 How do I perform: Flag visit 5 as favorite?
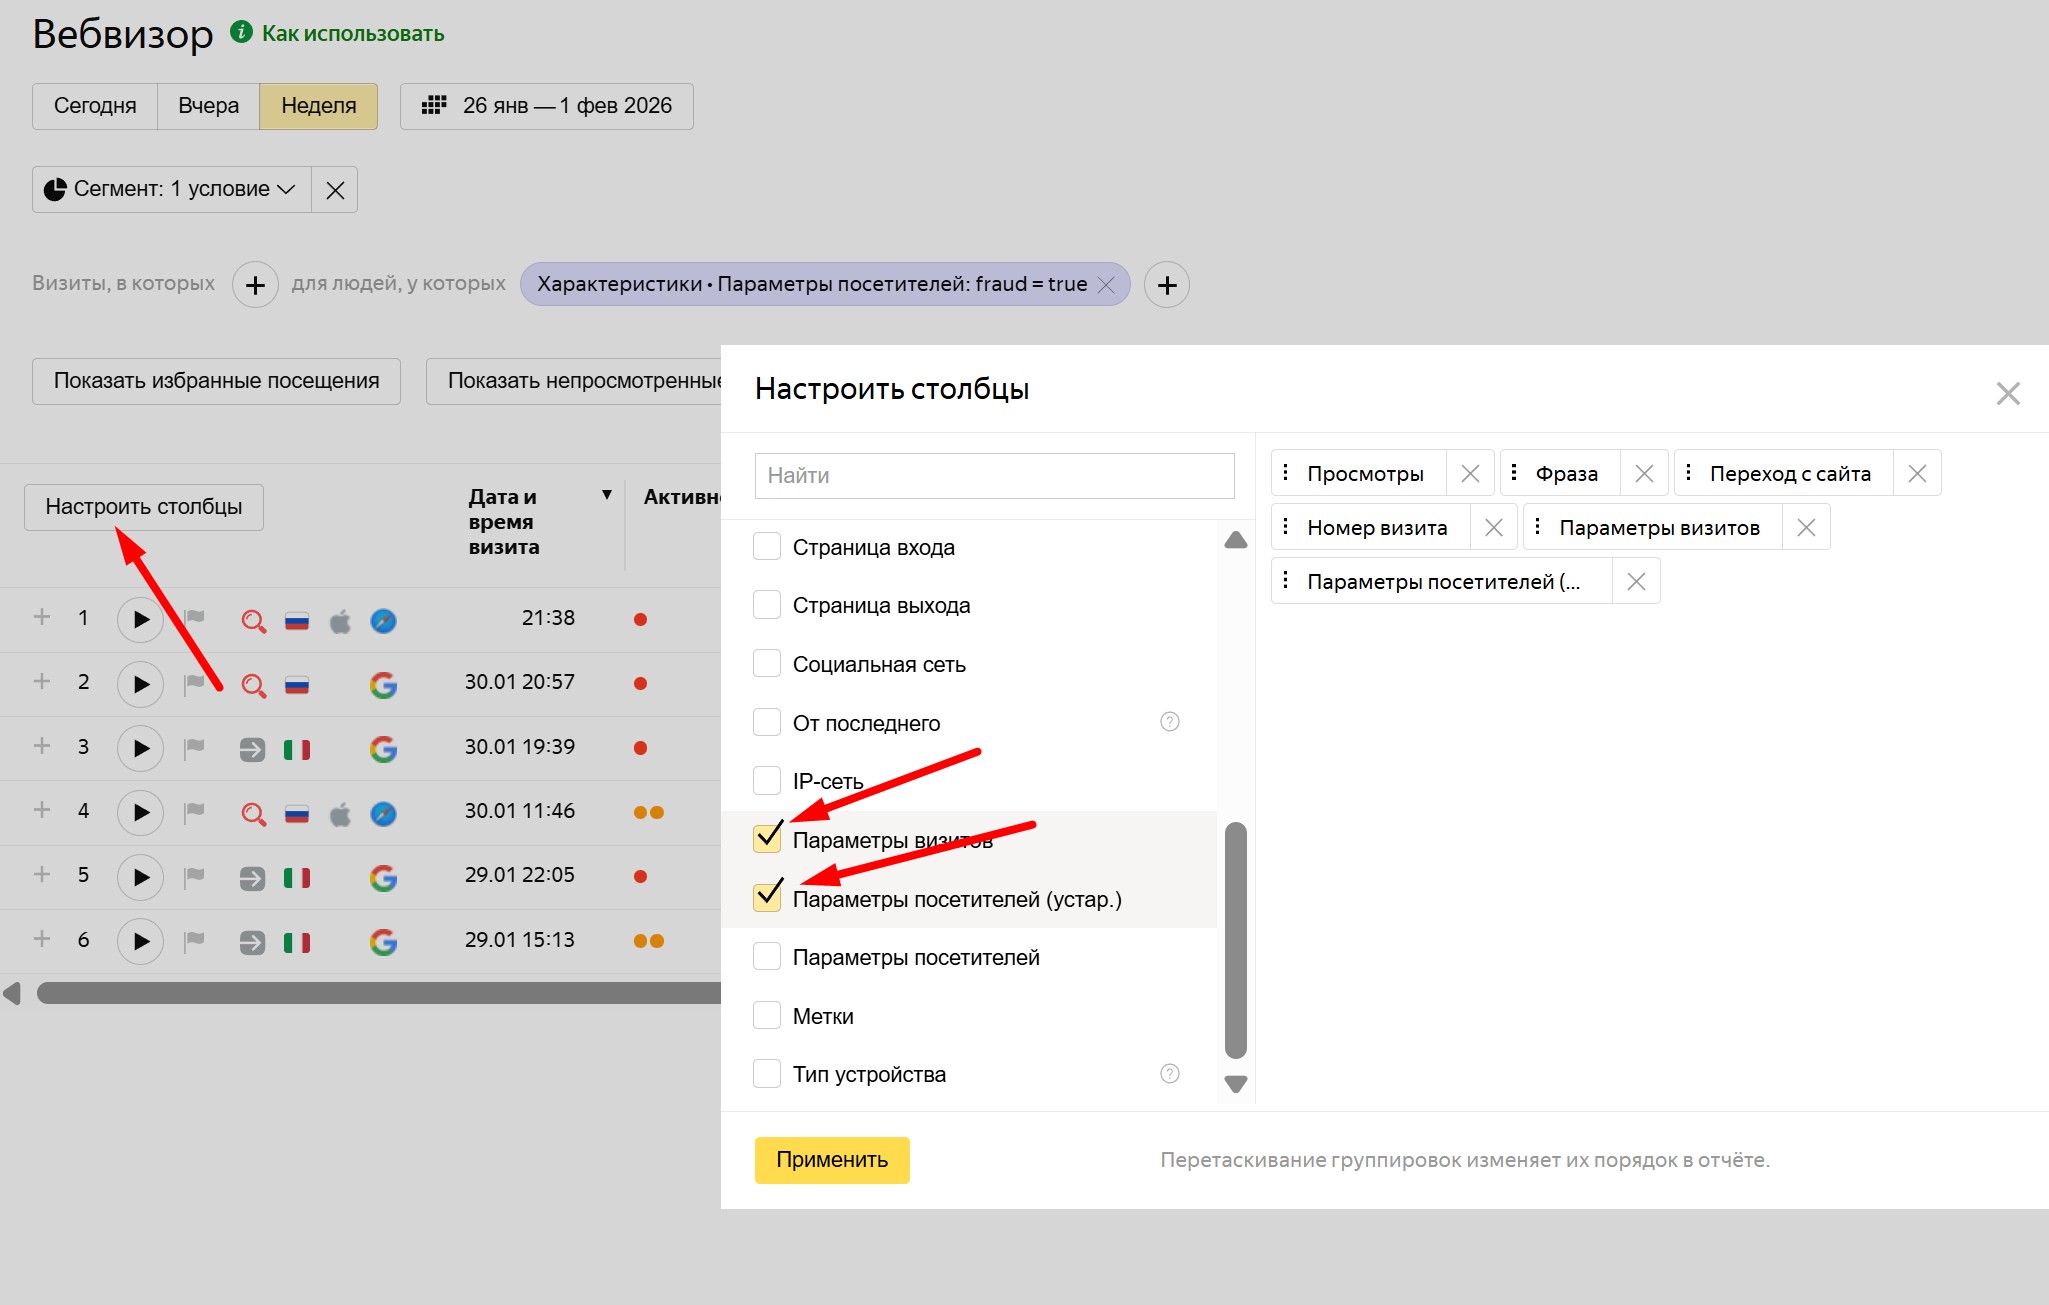click(x=194, y=876)
